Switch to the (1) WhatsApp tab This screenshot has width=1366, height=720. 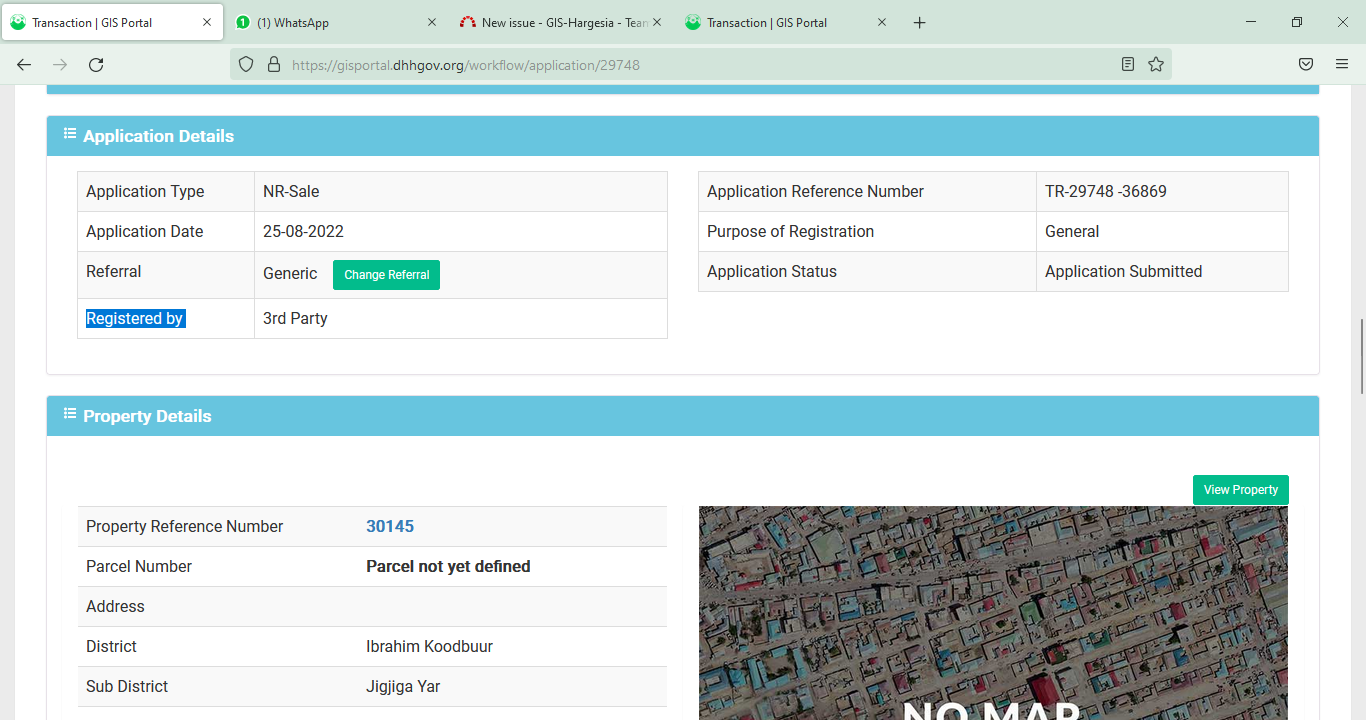click(336, 22)
